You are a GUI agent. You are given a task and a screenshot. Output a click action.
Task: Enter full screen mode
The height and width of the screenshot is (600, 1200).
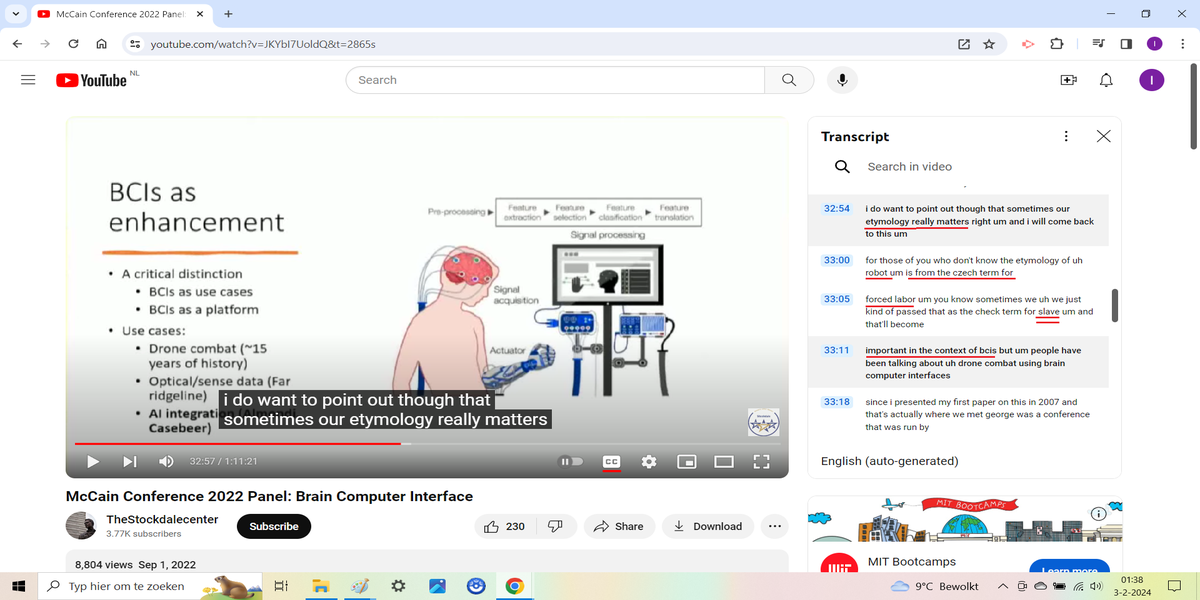pos(761,461)
